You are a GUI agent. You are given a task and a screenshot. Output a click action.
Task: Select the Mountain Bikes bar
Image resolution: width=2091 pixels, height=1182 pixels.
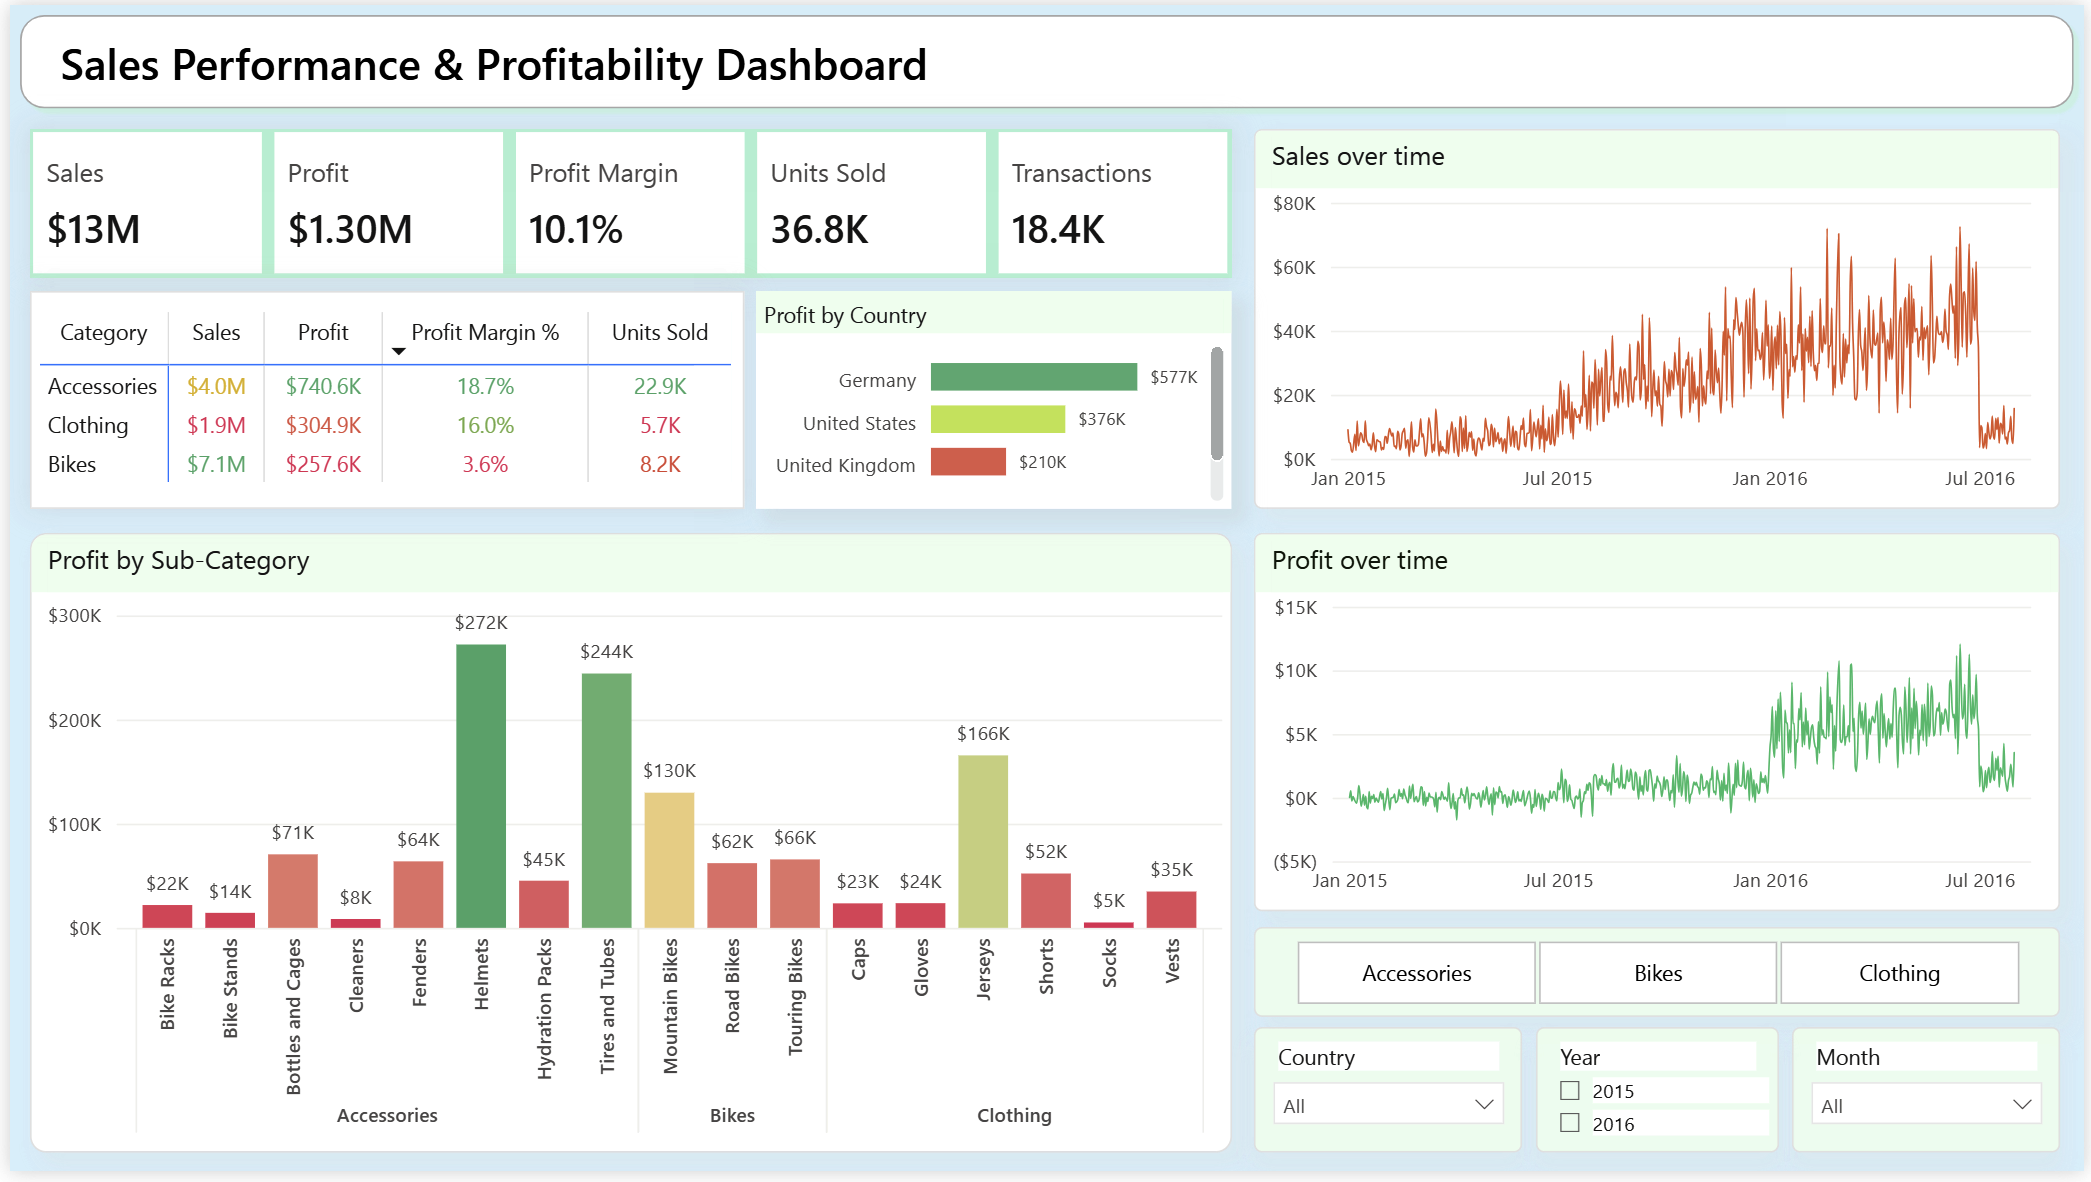pyautogui.click(x=669, y=860)
